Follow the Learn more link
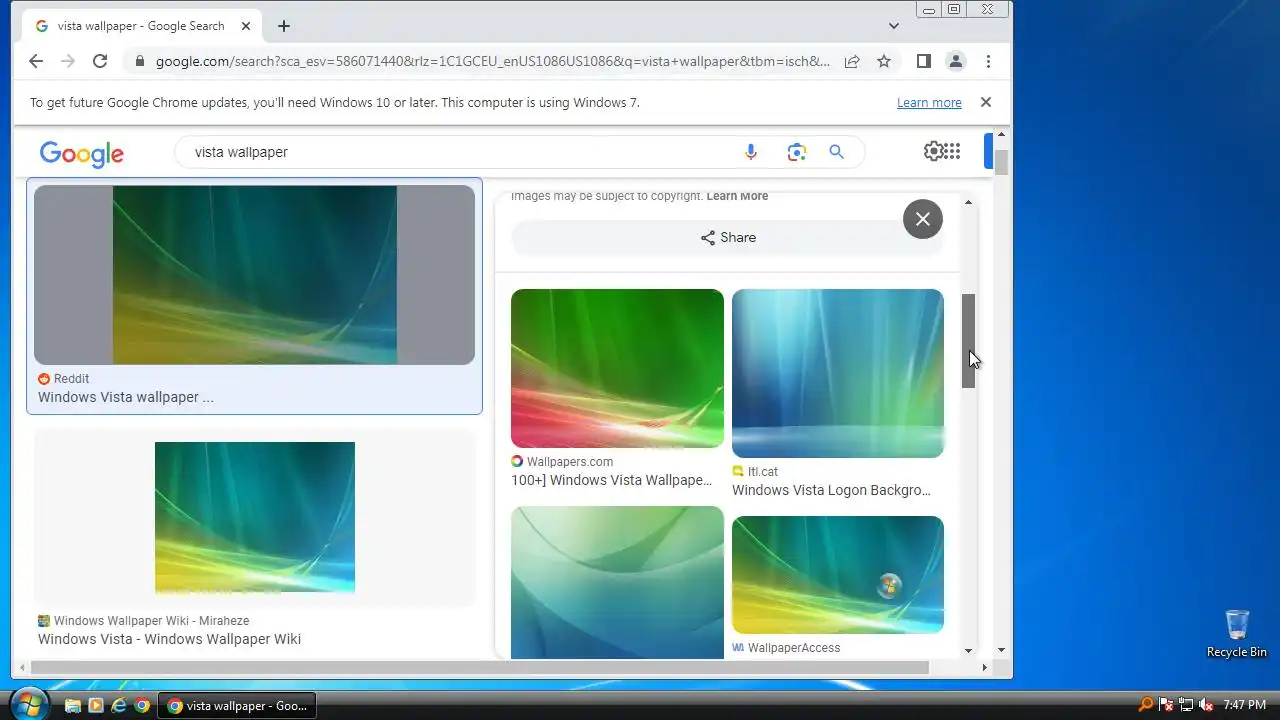Screen dimensions: 1280x720 929,102
